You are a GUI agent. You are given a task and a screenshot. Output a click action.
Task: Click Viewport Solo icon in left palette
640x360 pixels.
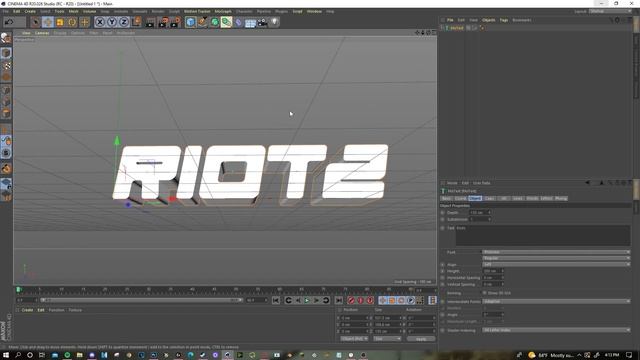pyautogui.click(x=6, y=153)
